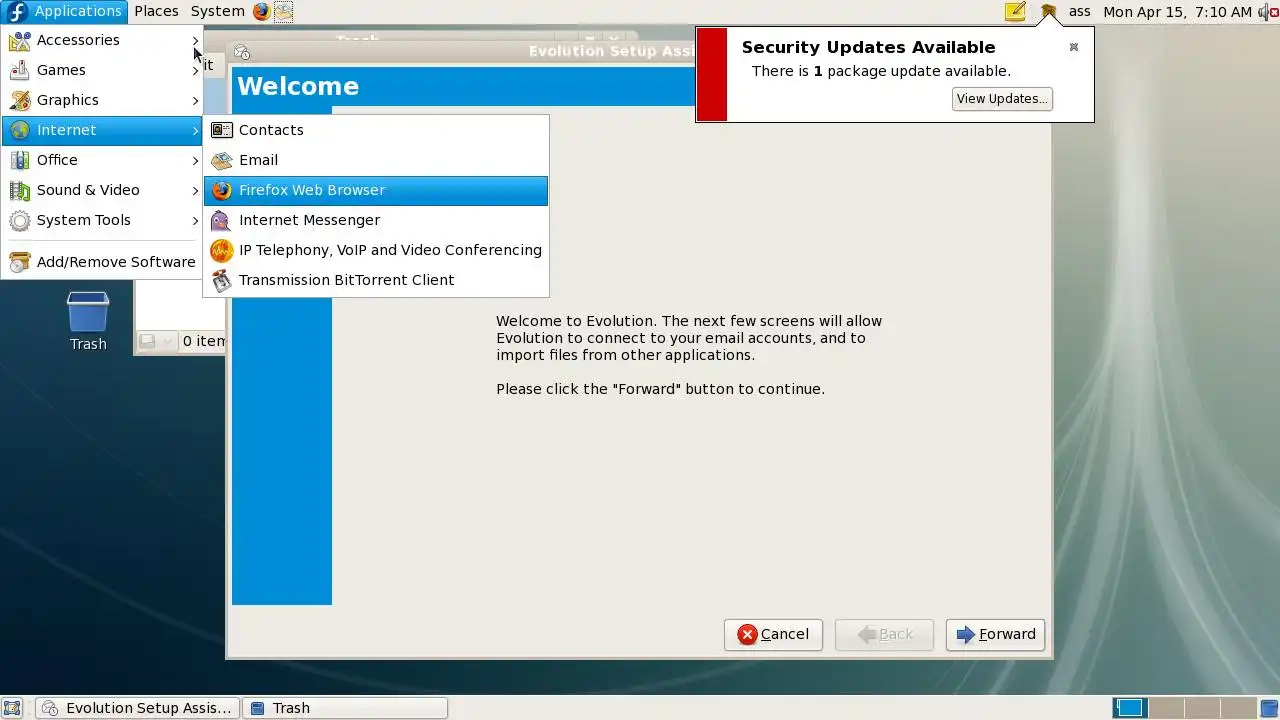Launch Internet Messenger
Viewport: 1280px width, 720px height.
[x=376, y=220]
